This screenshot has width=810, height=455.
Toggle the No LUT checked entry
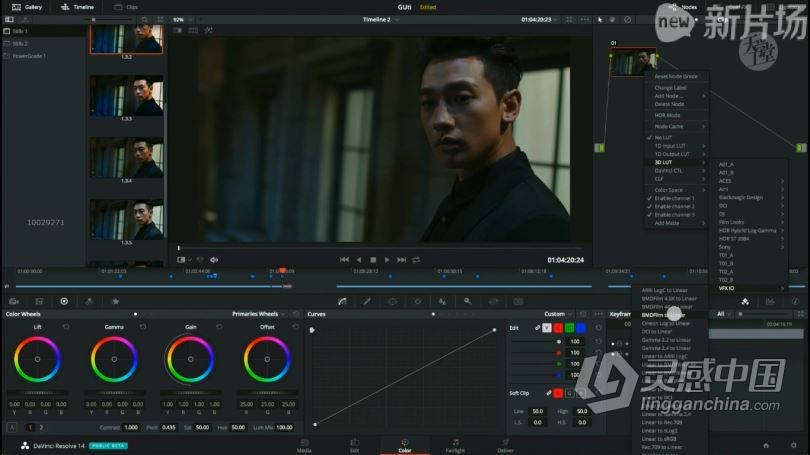pyautogui.click(x=676, y=138)
